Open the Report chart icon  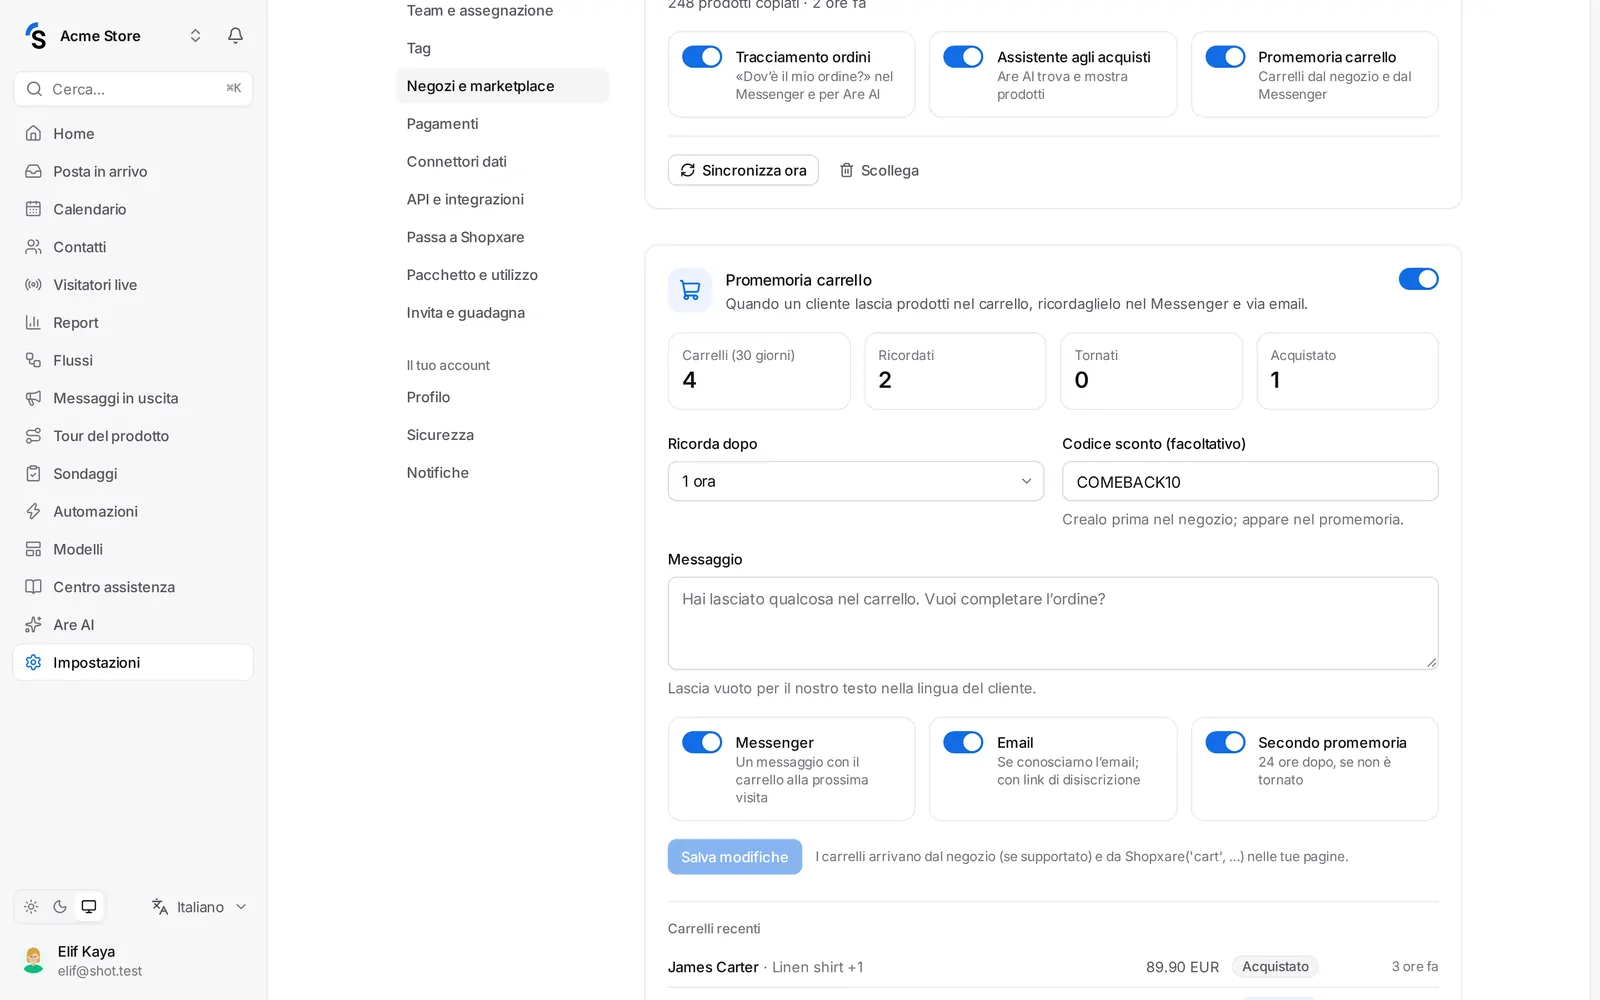(x=33, y=323)
